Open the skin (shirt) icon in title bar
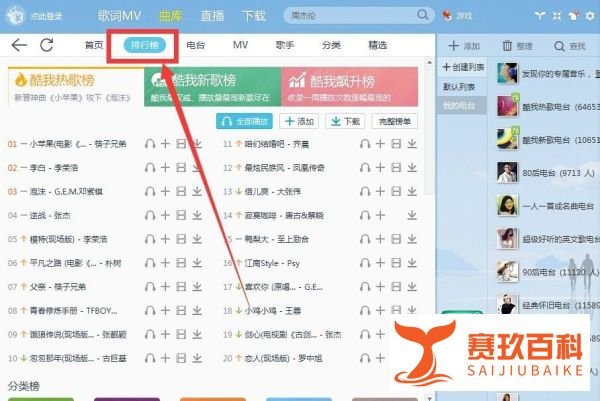600x401 pixels. tap(573, 16)
